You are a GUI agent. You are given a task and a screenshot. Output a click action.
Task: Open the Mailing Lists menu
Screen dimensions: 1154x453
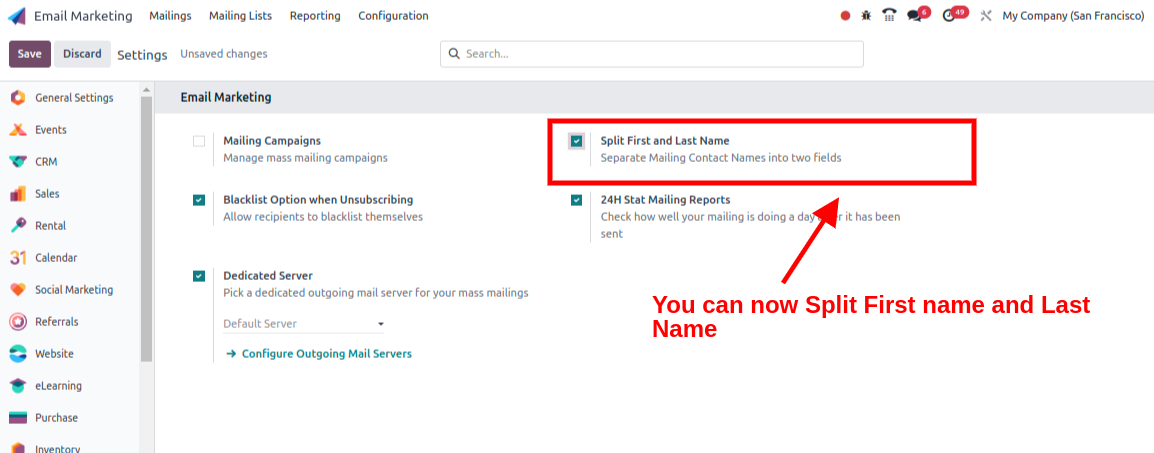[240, 15]
